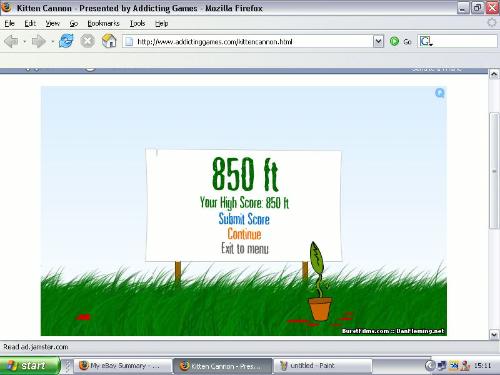Click the Stop loading icon
Viewport: 500px width, 375px height.
tap(87, 41)
